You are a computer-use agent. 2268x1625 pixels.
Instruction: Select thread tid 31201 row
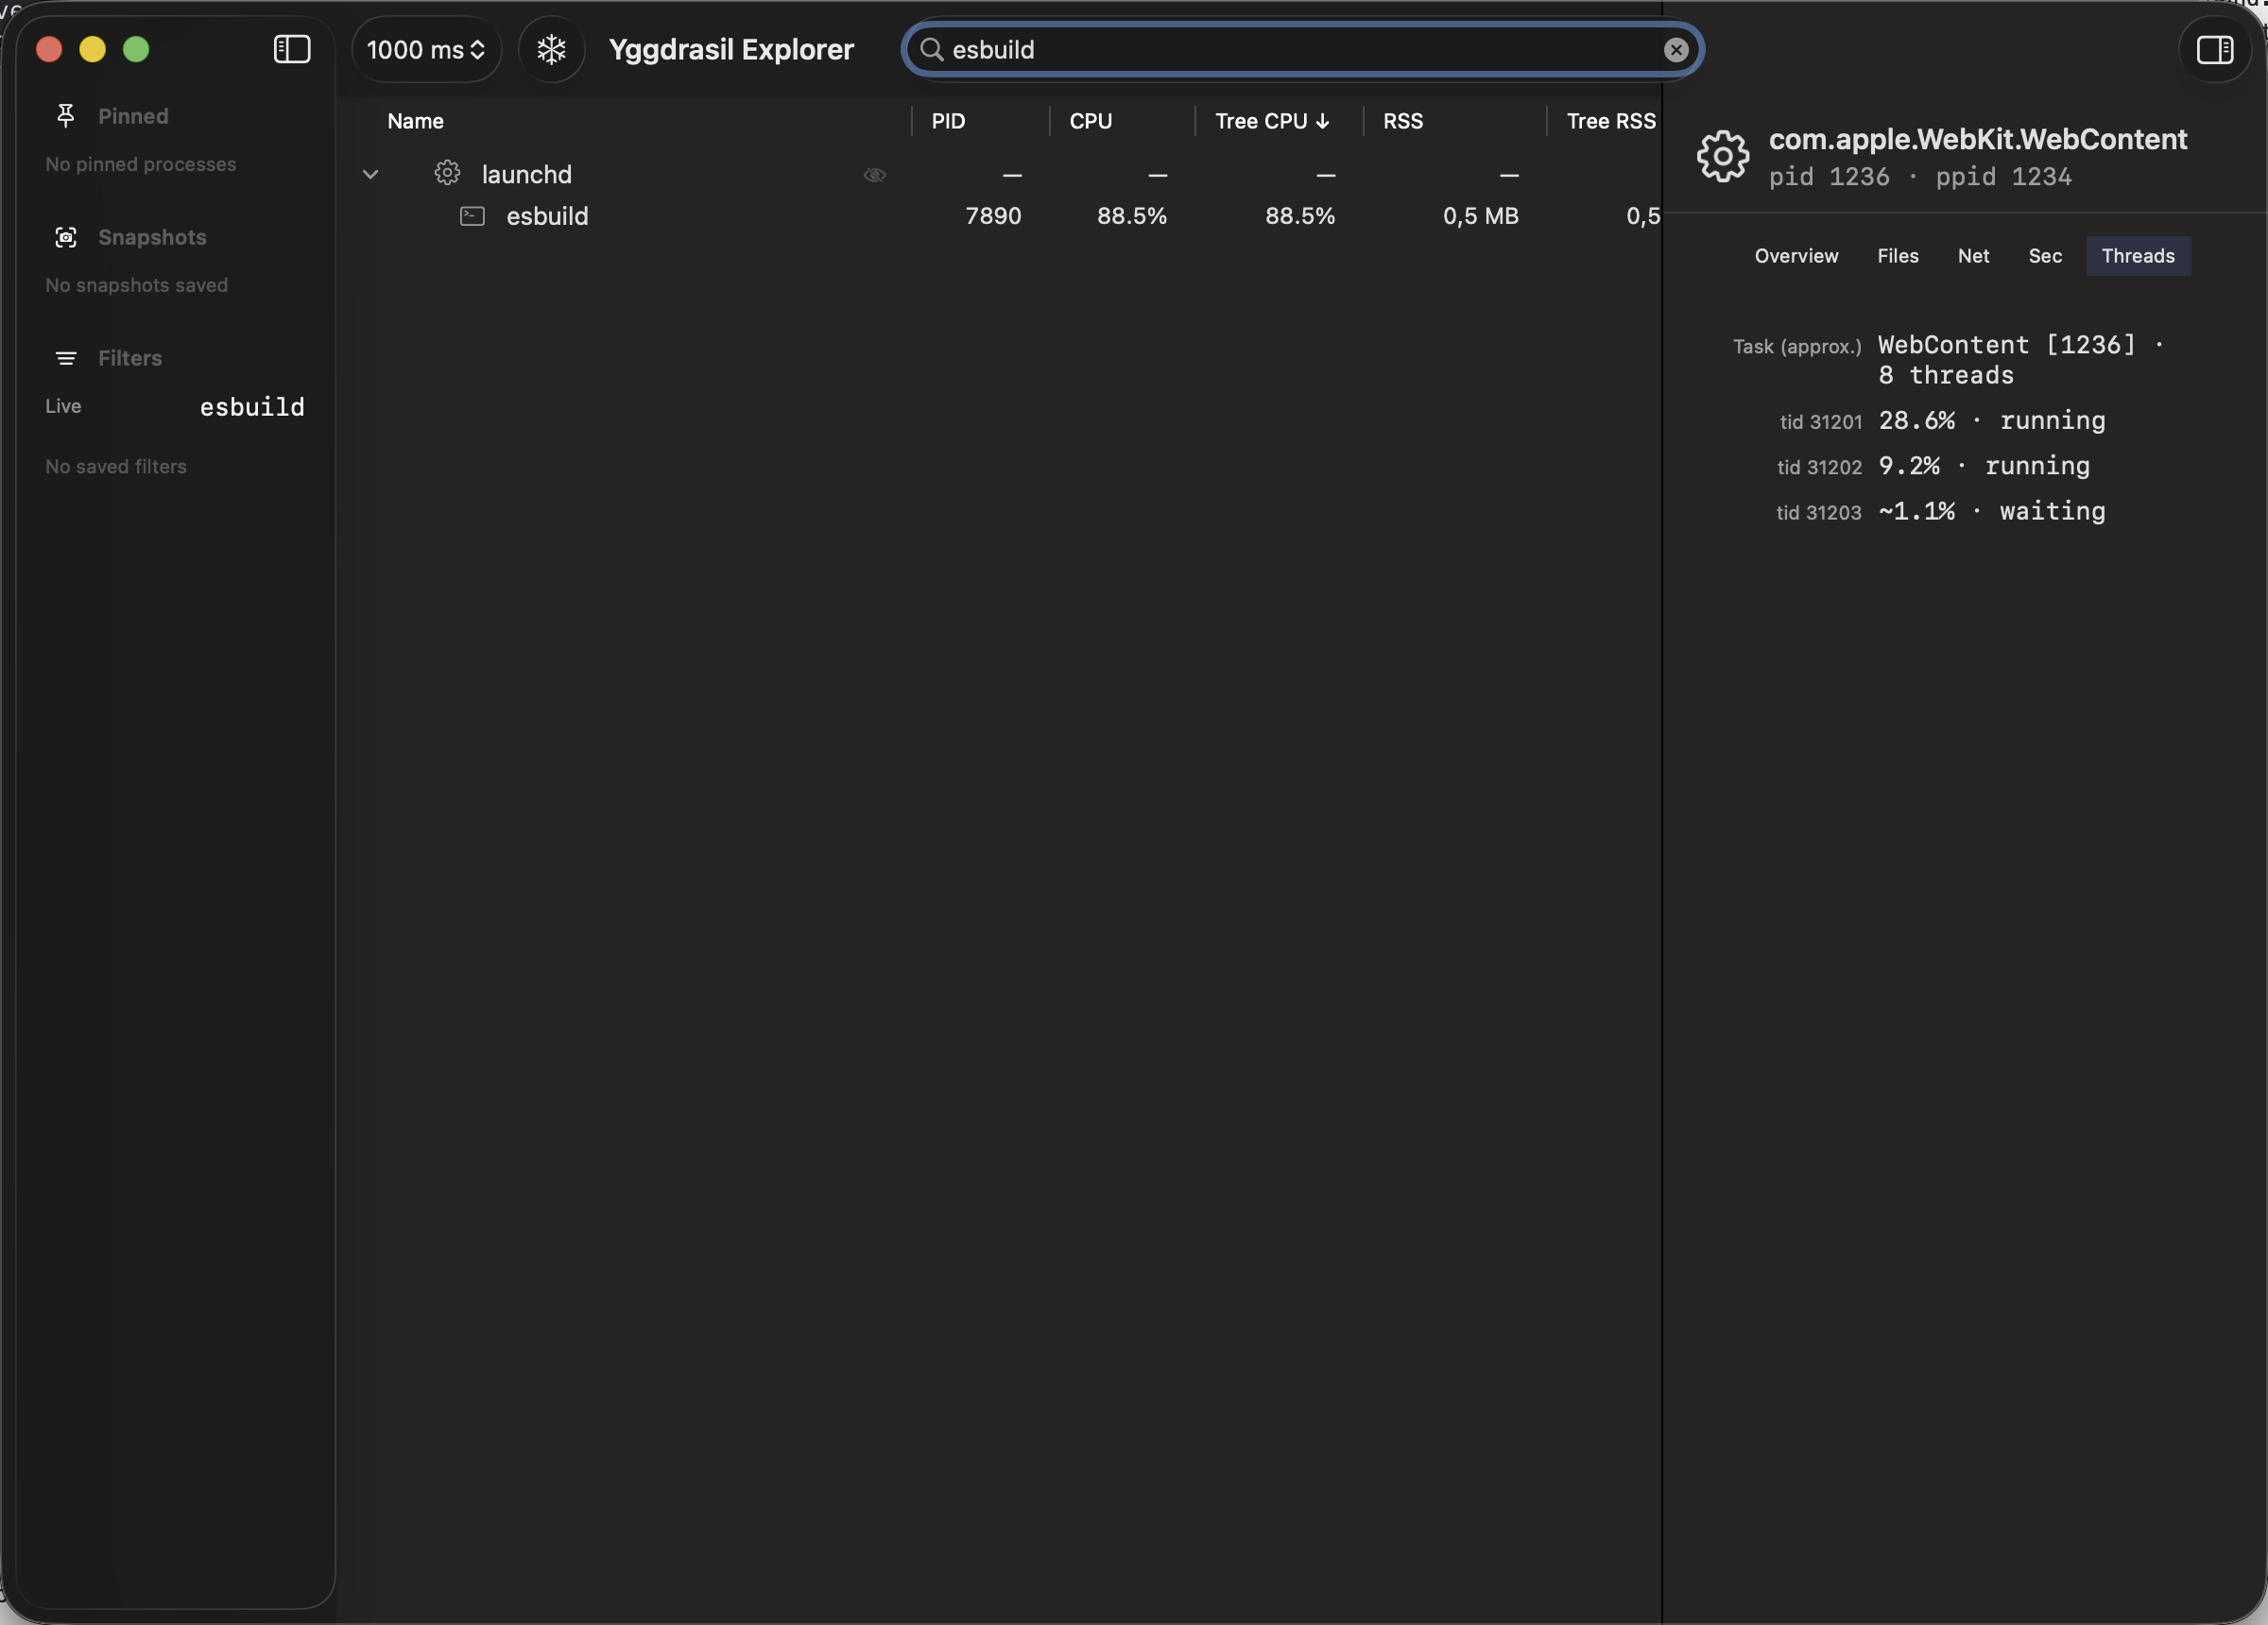[x=1942, y=421]
